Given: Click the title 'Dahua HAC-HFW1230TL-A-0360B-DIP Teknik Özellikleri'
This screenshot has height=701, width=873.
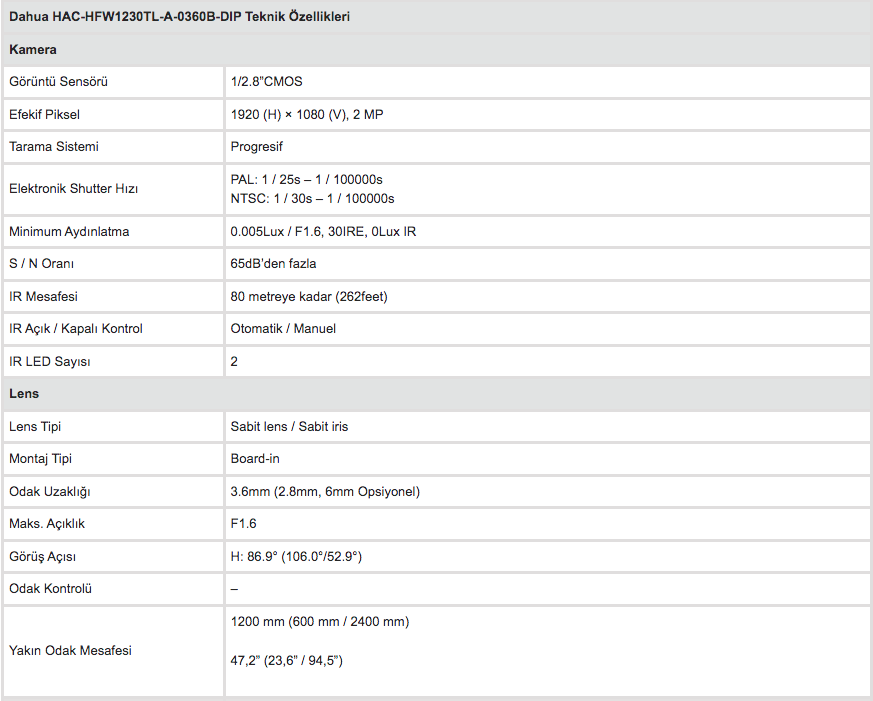Looking at the screenshot, I should coord(179,17).
